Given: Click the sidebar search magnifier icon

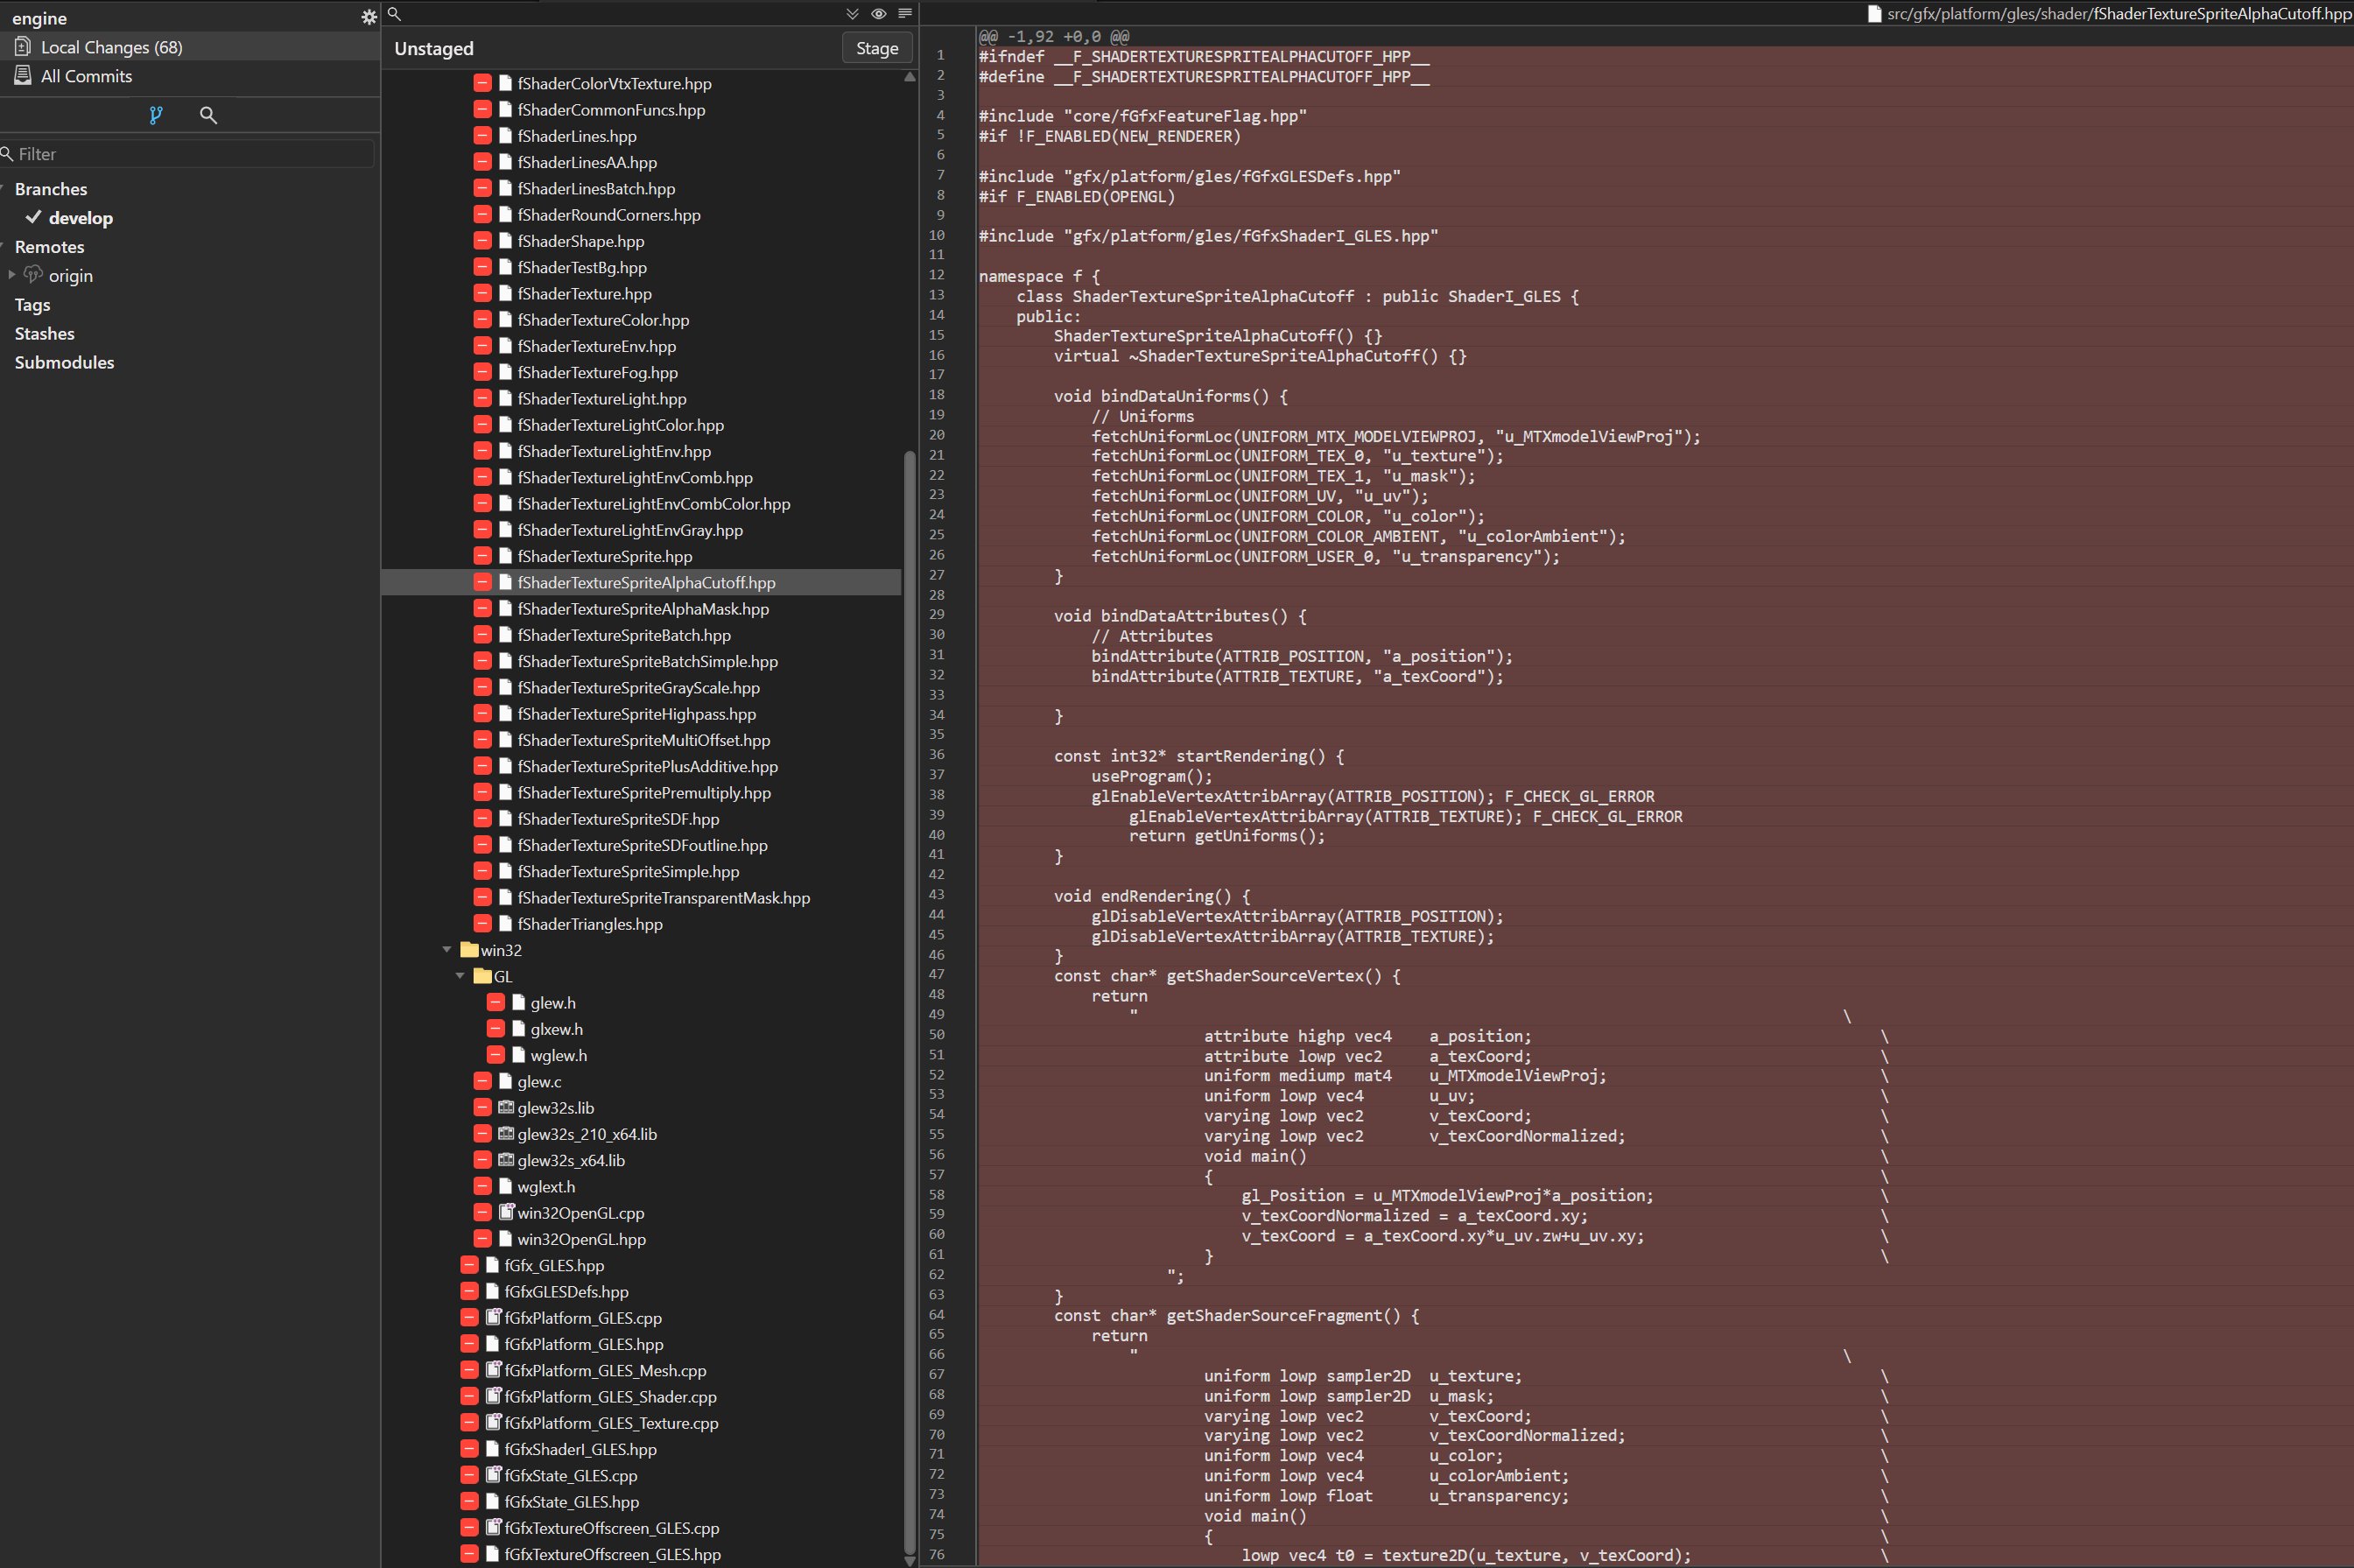Looking at the screenshot, I should pos(208,115).
